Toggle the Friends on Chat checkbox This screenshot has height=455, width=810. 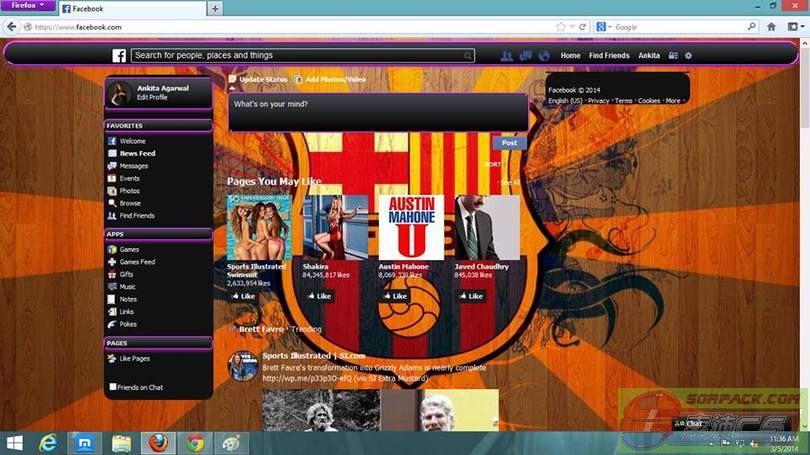tap(113, 387)
